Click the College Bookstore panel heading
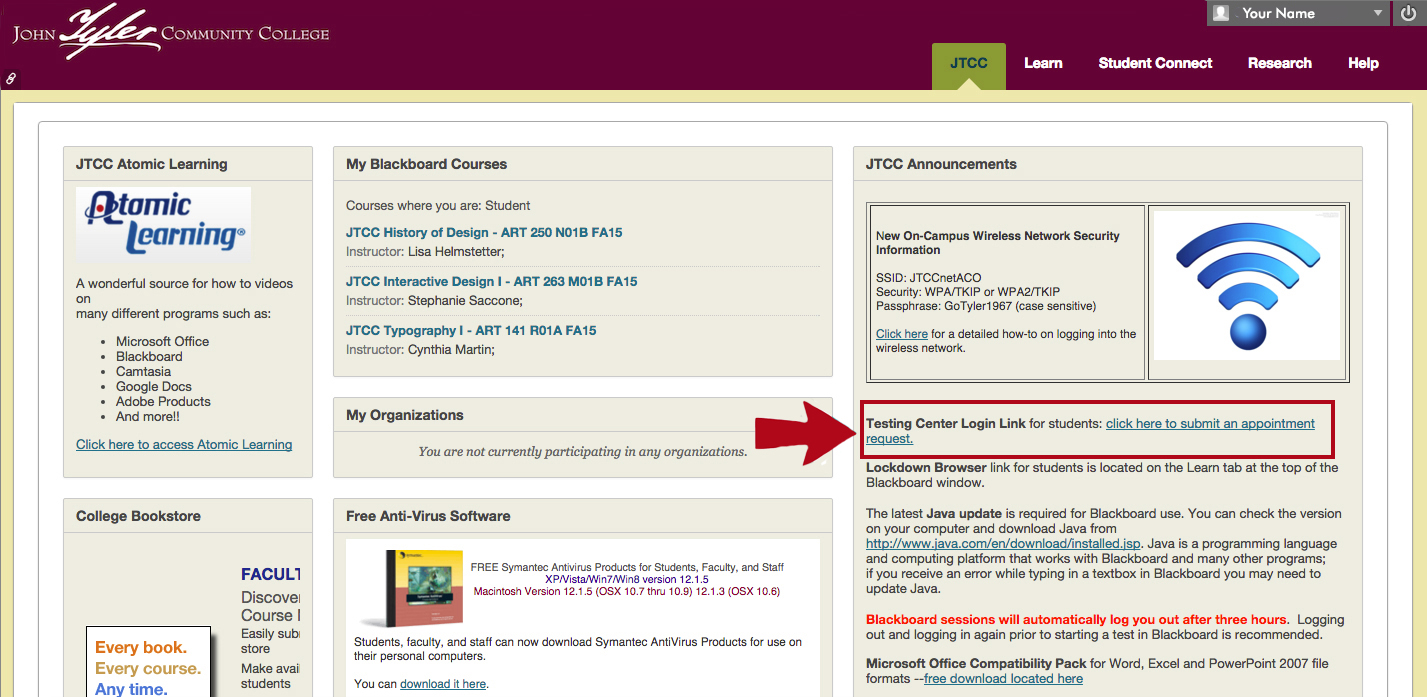 (138, 516)
